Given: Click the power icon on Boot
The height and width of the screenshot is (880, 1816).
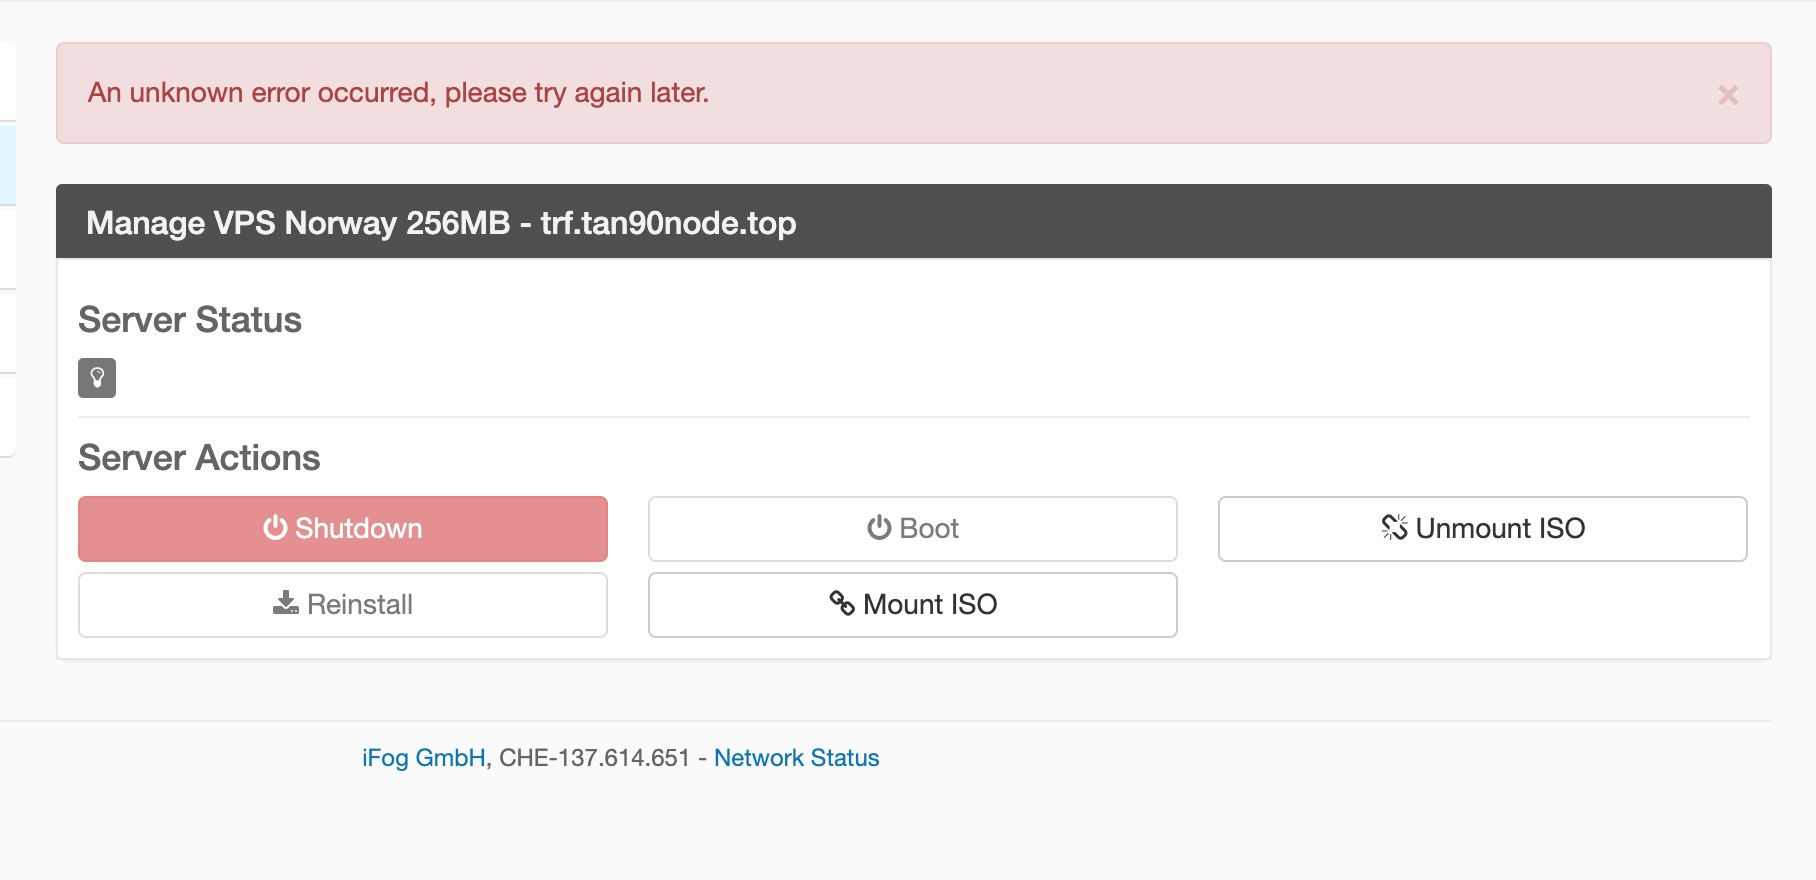Looking at the screenshot, I should pos(879,527).
